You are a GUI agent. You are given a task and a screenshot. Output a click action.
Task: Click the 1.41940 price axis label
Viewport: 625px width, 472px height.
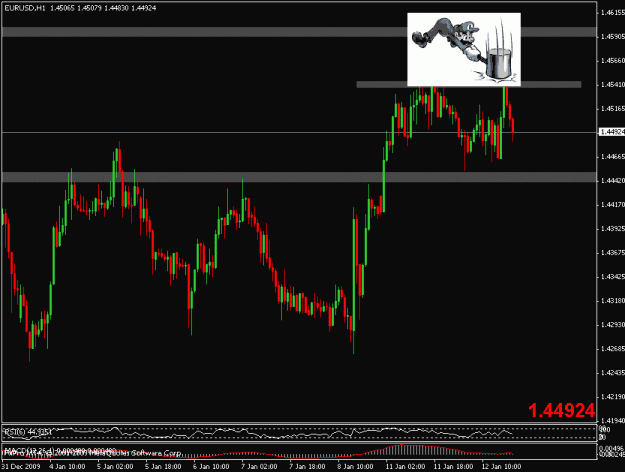[613, 421]
